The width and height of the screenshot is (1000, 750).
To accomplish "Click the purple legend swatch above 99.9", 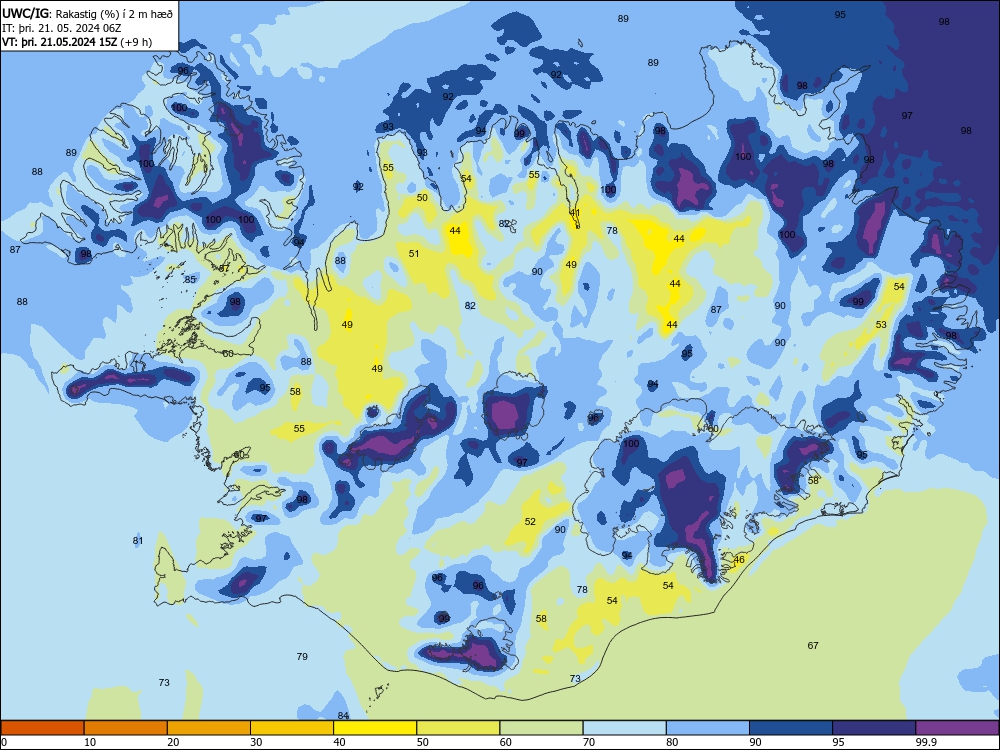I will 957,728.
